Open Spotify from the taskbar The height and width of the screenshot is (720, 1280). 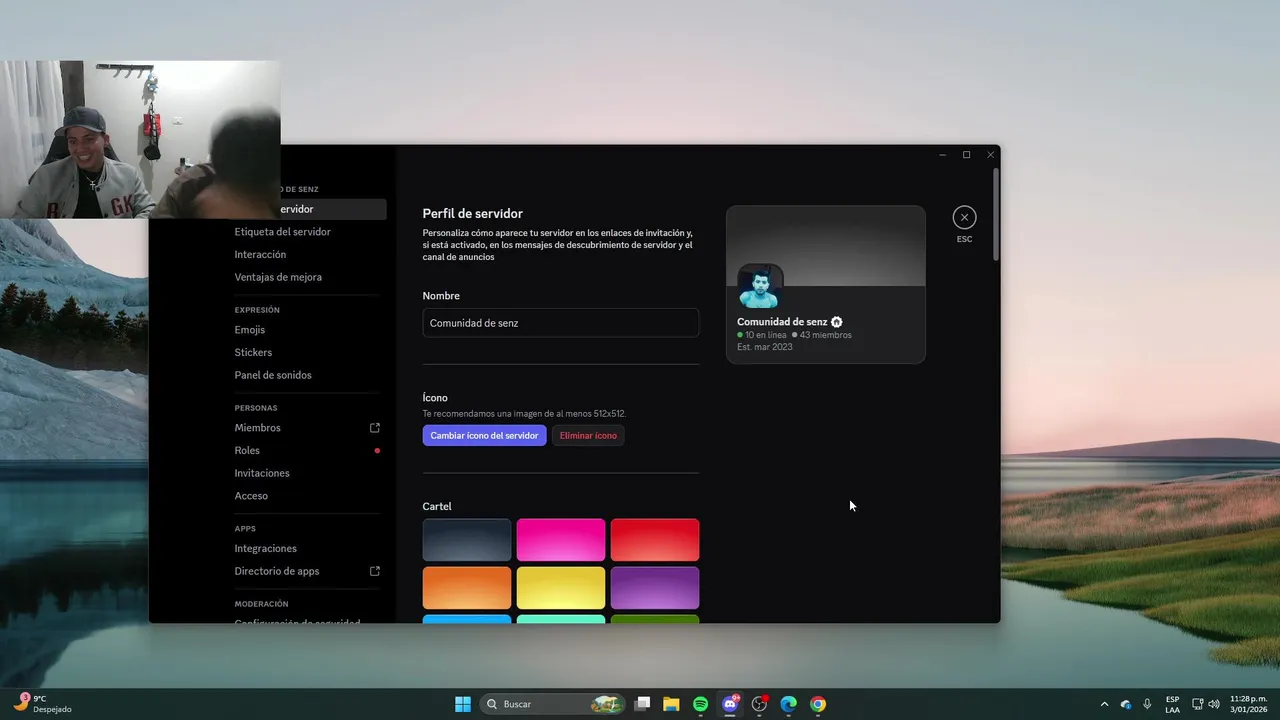point(701,704)
